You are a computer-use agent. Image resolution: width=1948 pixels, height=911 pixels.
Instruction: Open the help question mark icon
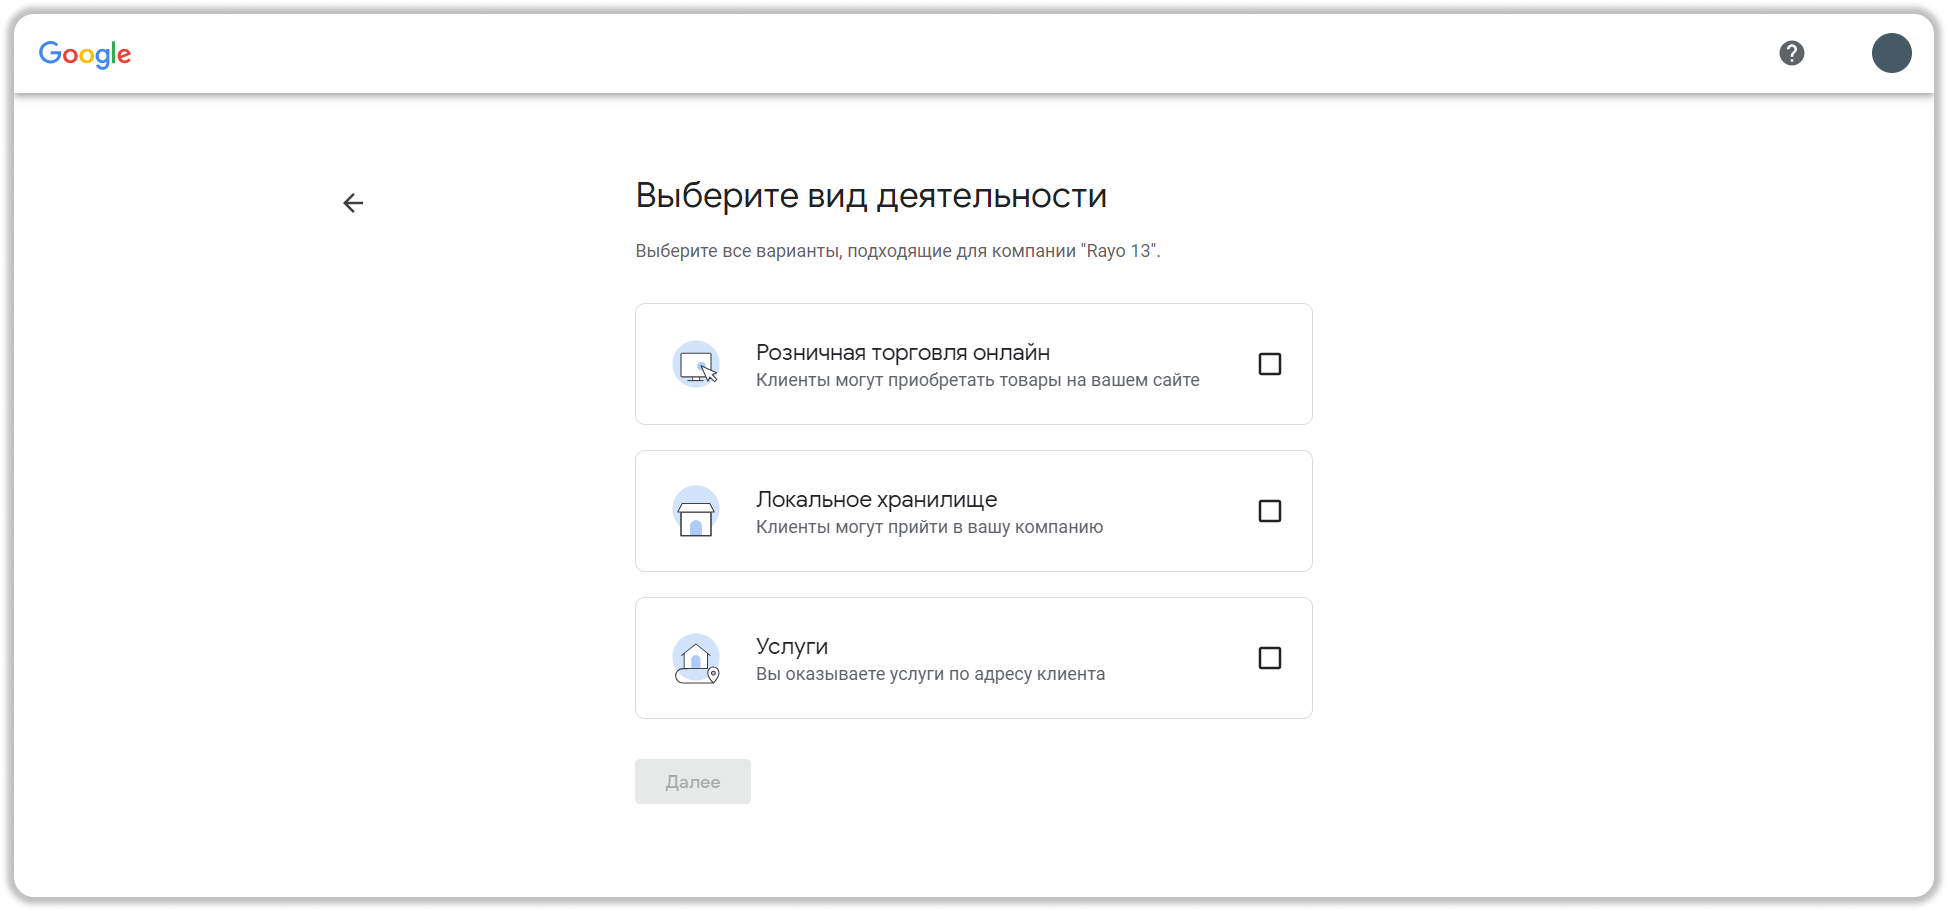coord(1792,53)
